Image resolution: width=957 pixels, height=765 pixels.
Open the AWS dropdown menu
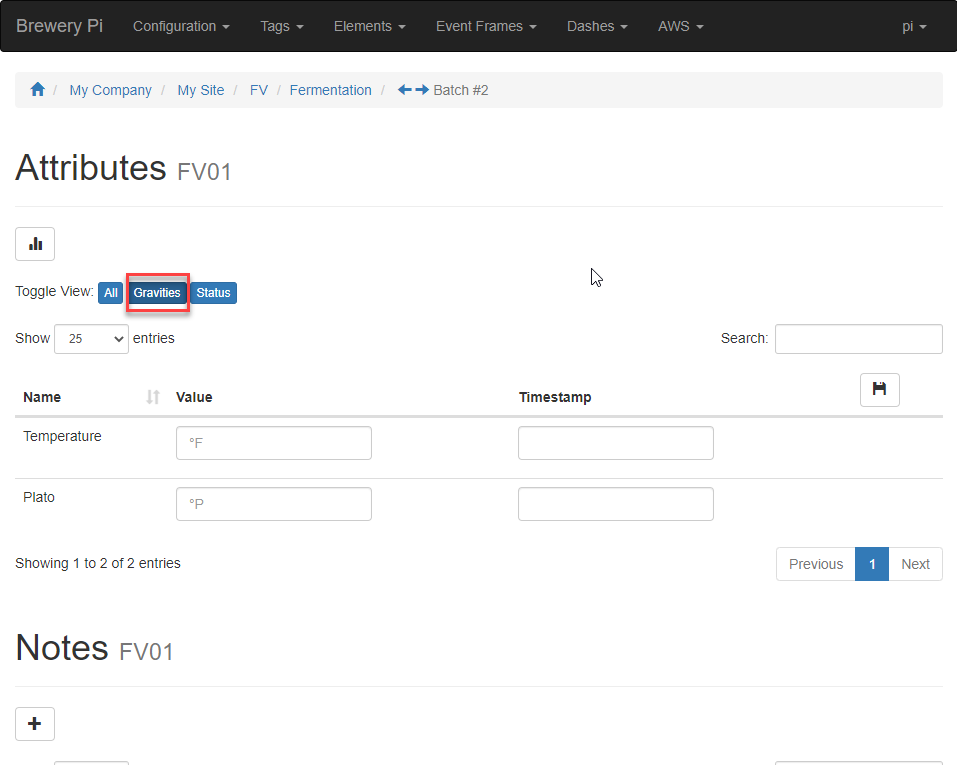coord(681,26)
